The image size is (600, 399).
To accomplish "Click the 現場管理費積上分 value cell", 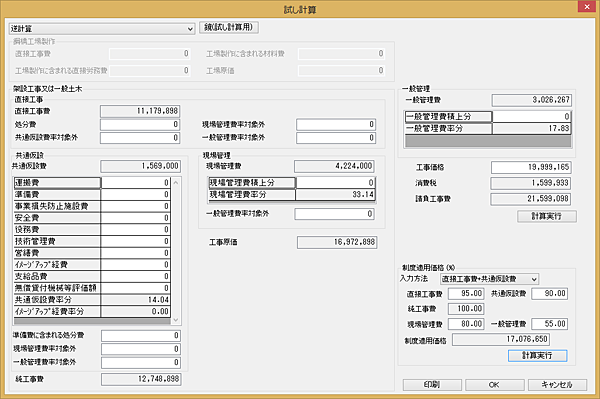I will point(335,183).
